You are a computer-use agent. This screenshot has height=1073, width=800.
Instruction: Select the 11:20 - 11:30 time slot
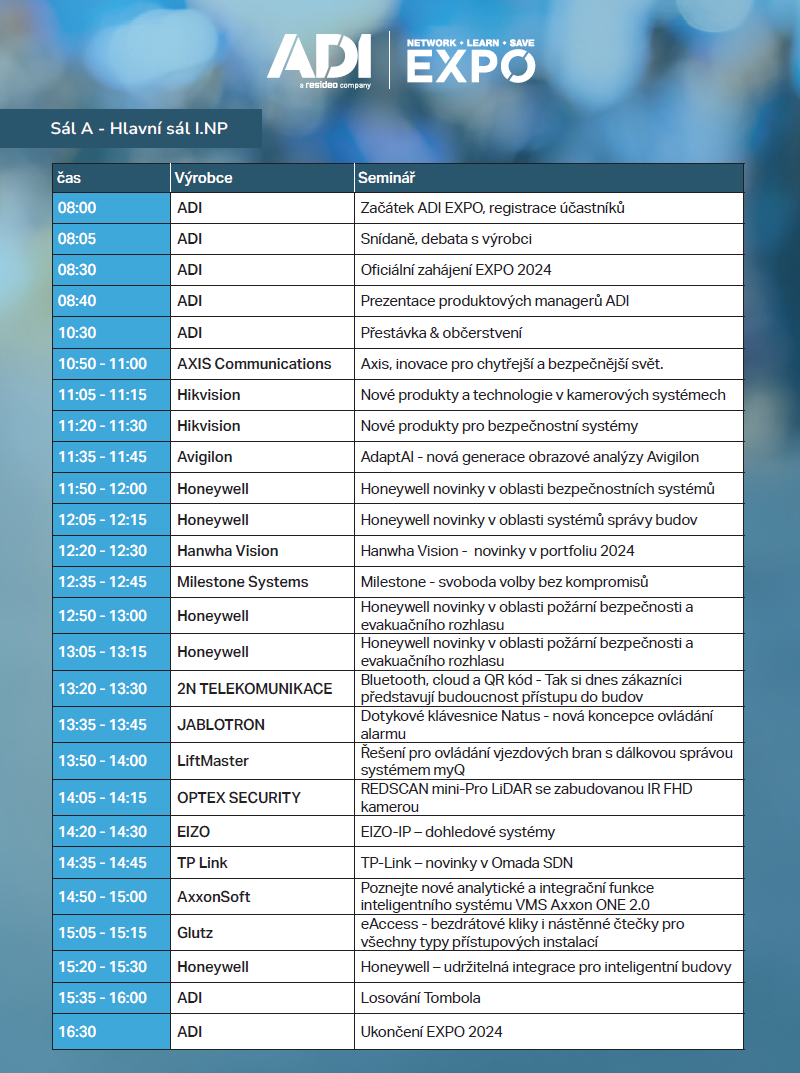(x=112, y=426)
